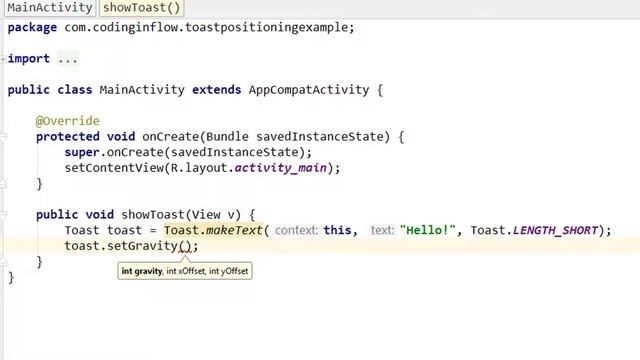Click the AppCompatActivity class name

pos(309,90)
